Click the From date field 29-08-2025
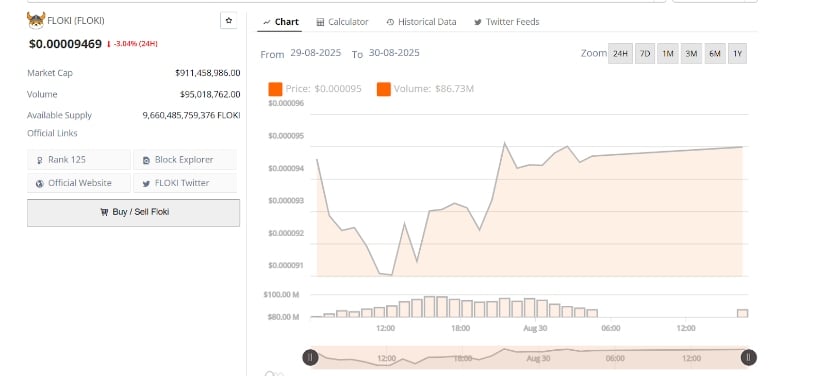The height and width of the screenshot is (376, 825). point(316,53)
